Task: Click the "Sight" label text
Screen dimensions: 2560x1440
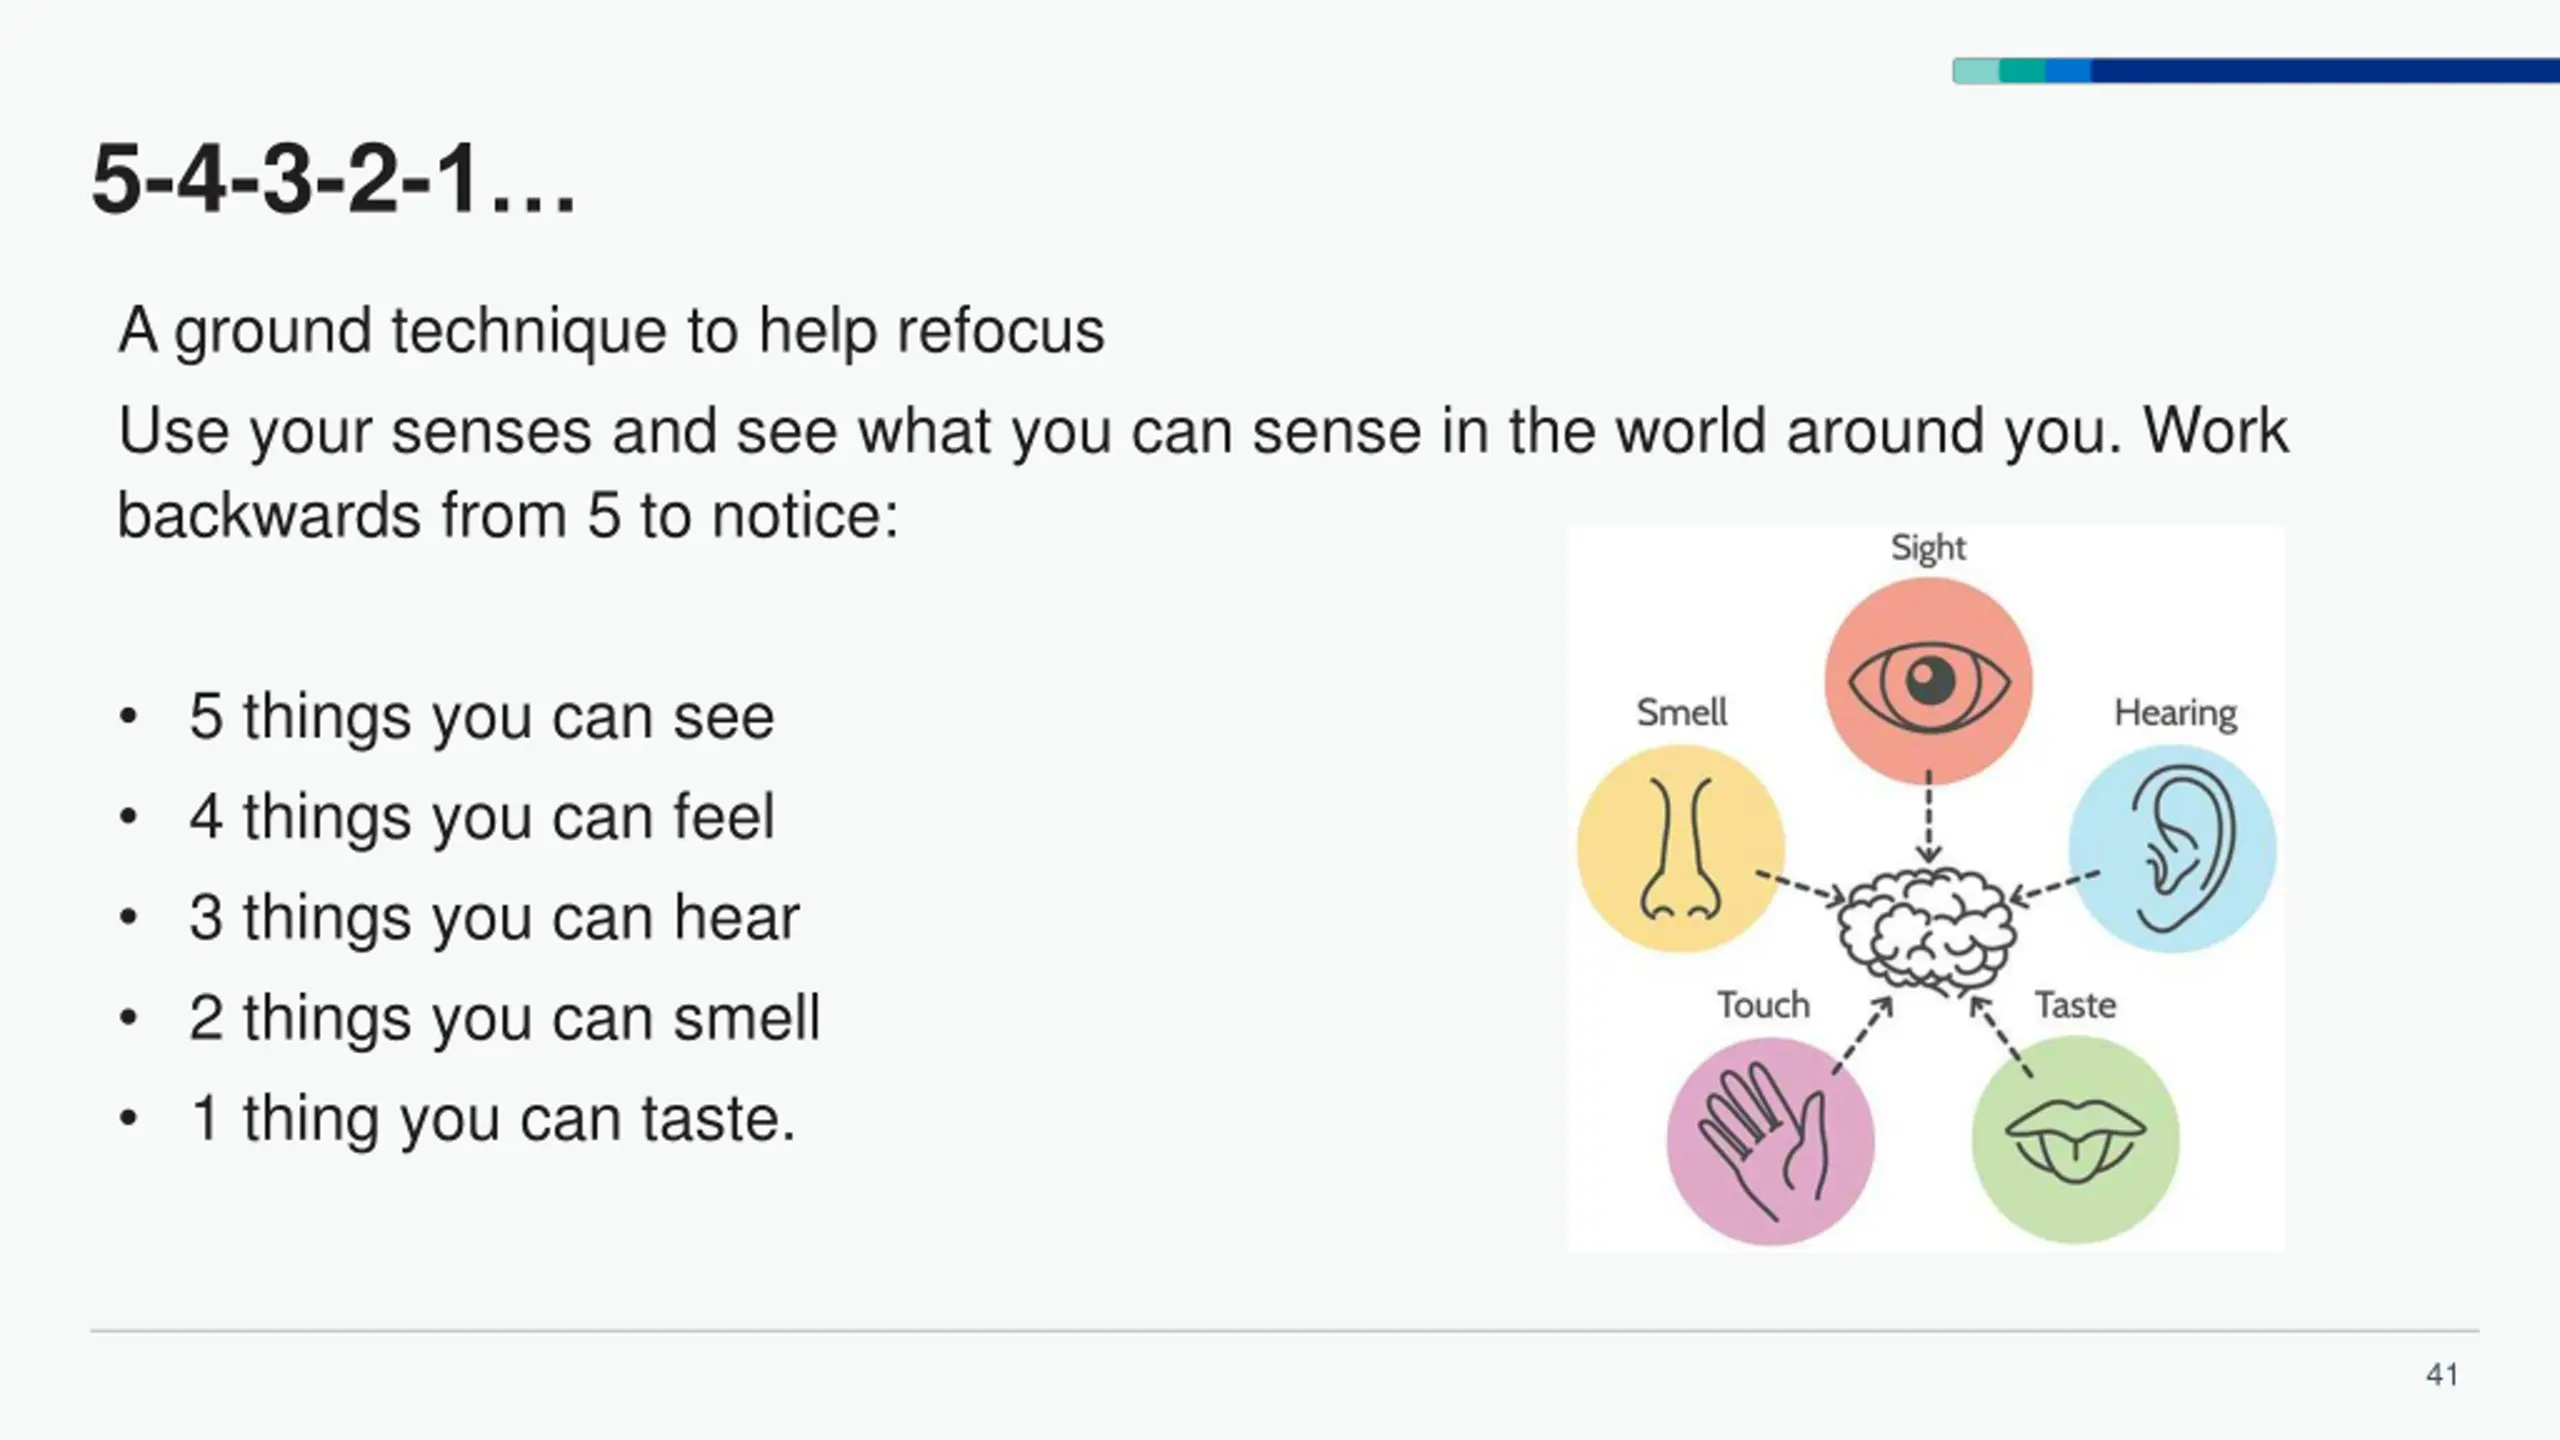Action: pos(1928,548)
